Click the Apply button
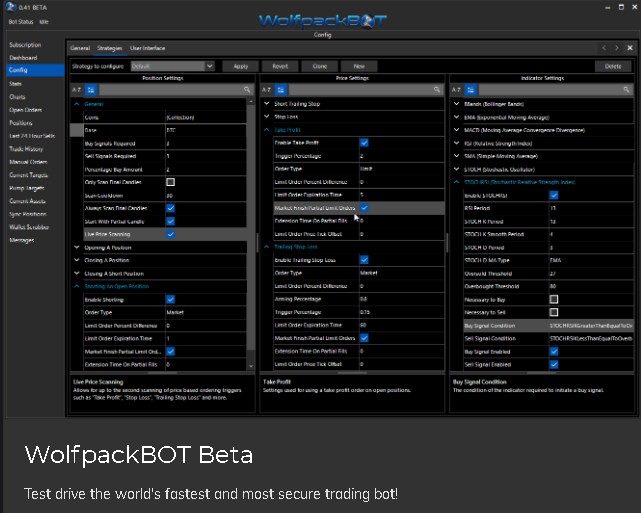Screen dimensions: 641x513 pos(241,66)
